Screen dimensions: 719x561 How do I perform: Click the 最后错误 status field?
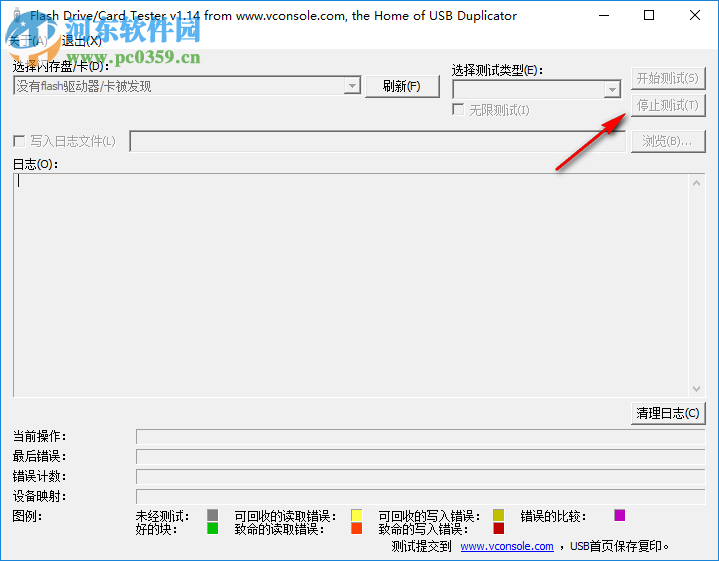(420, 456)
